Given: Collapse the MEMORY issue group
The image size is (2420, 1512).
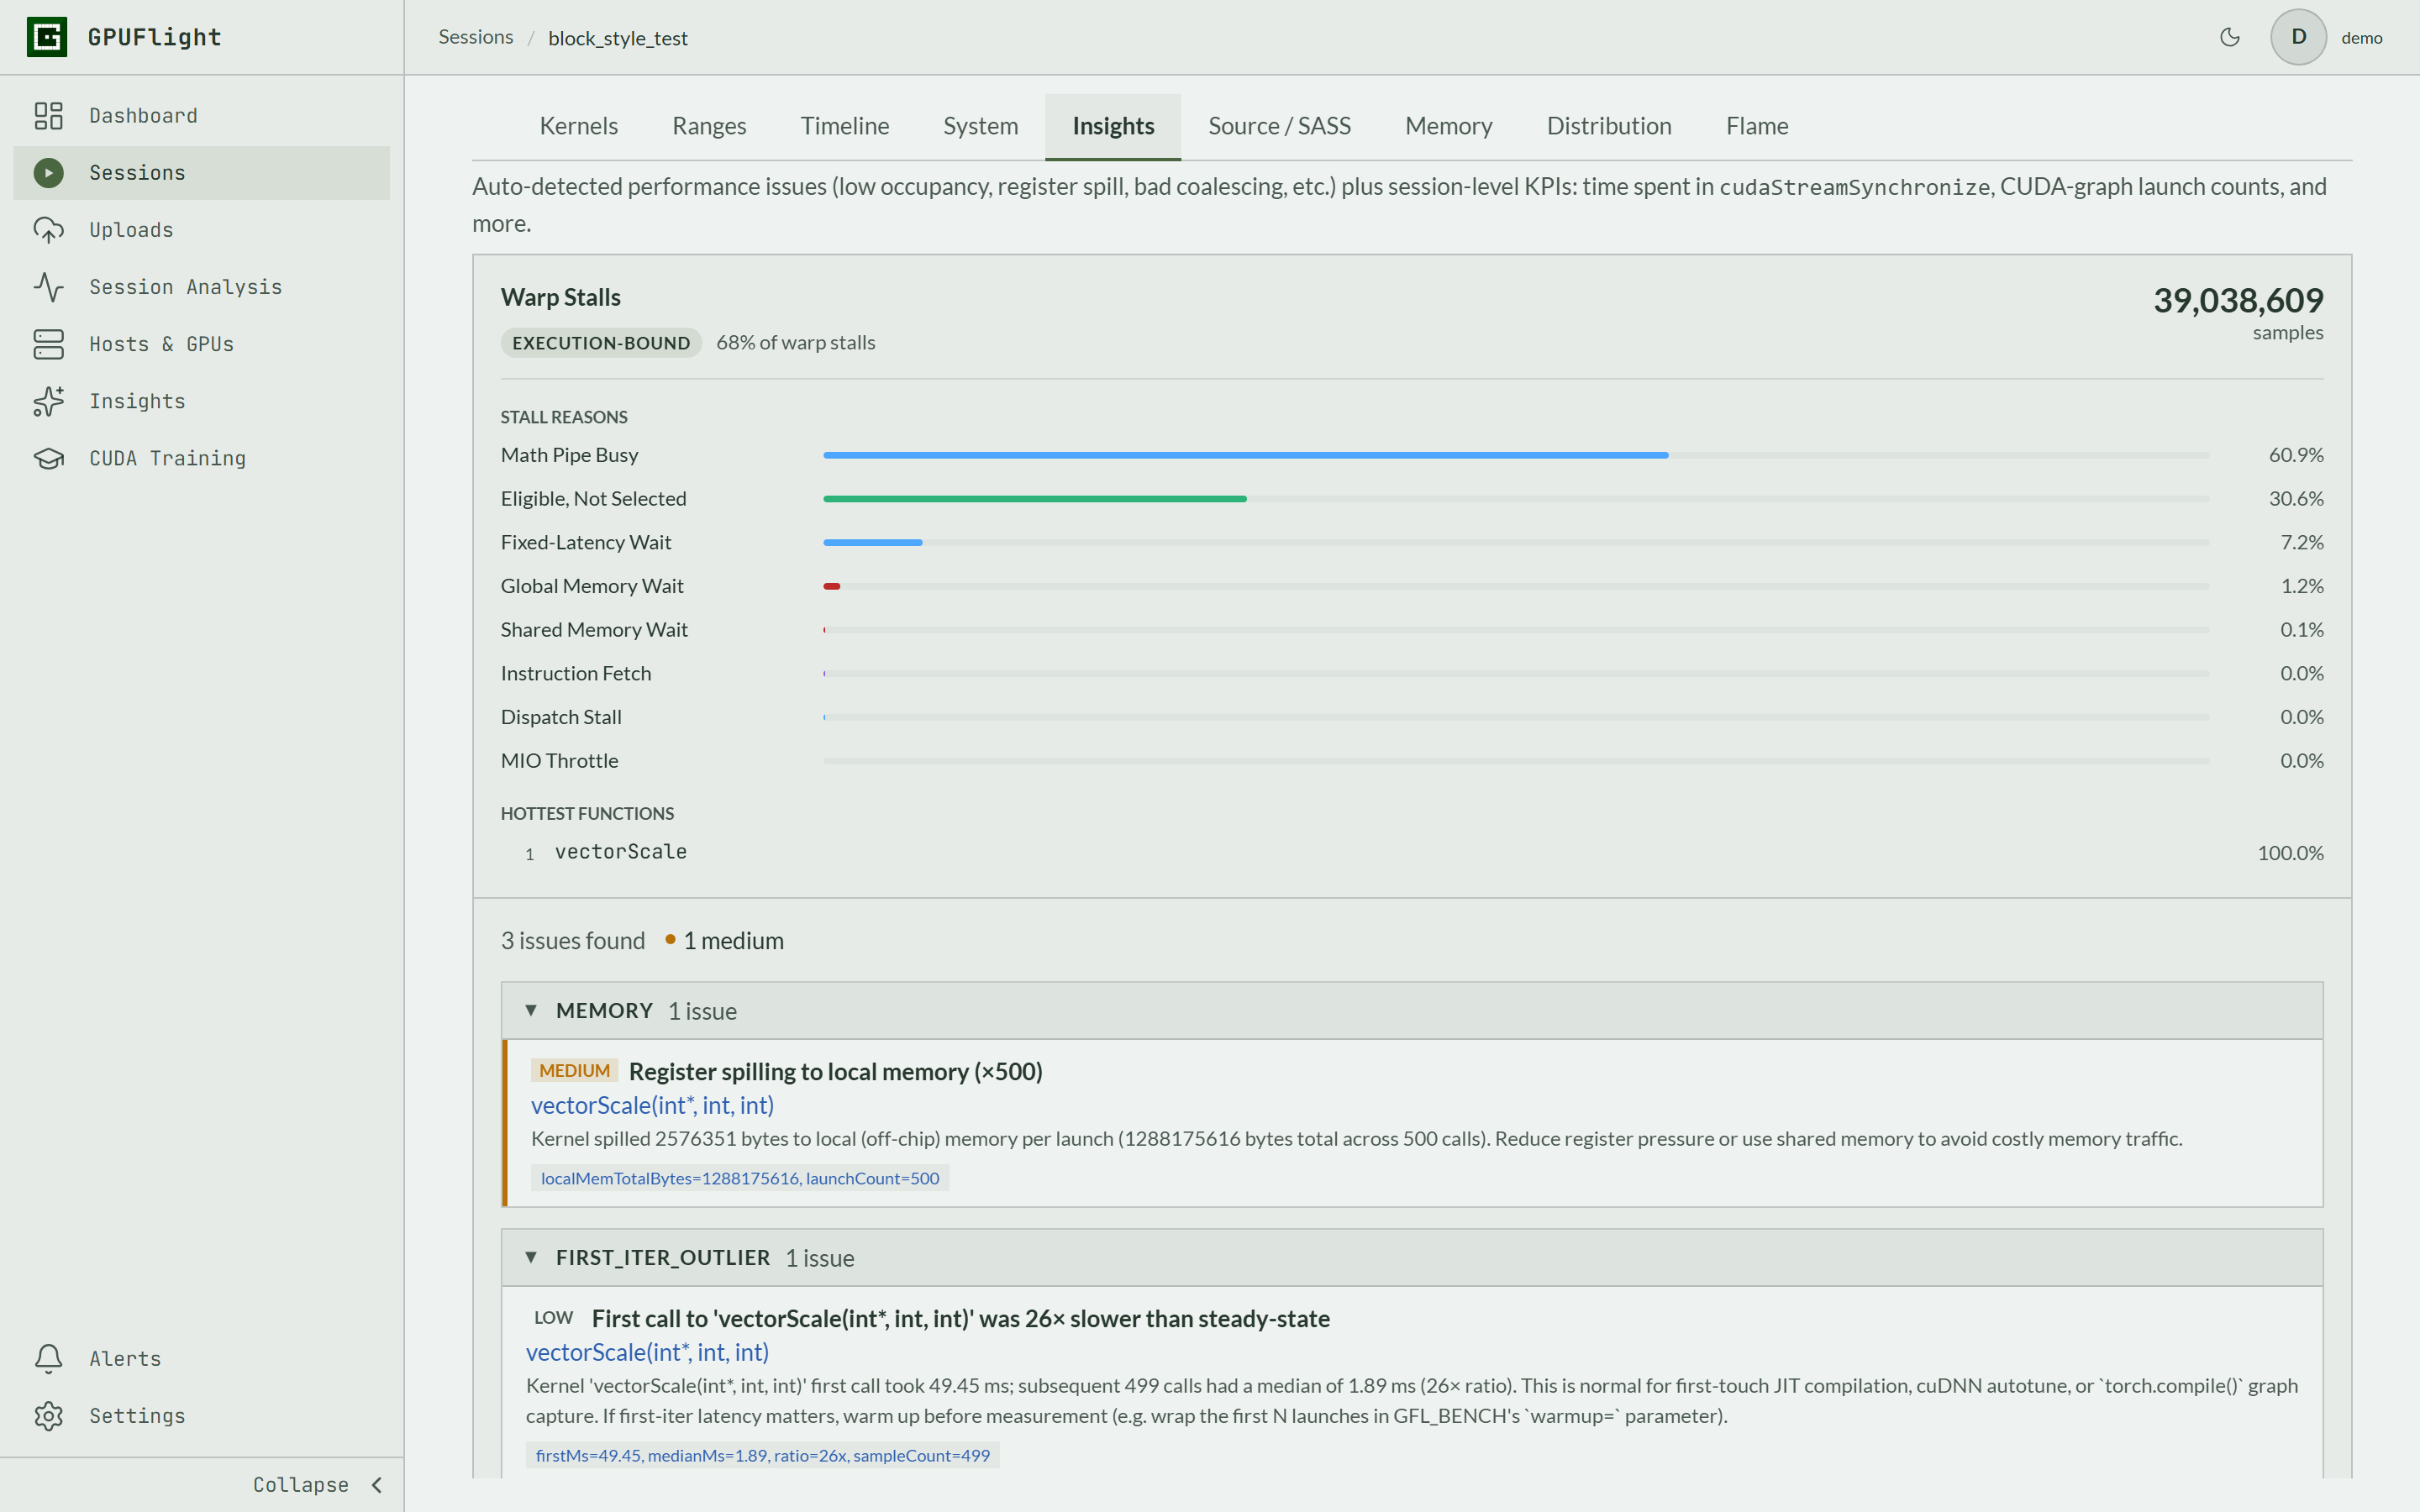Looking at the screenshot, I should click(531, 1010).
